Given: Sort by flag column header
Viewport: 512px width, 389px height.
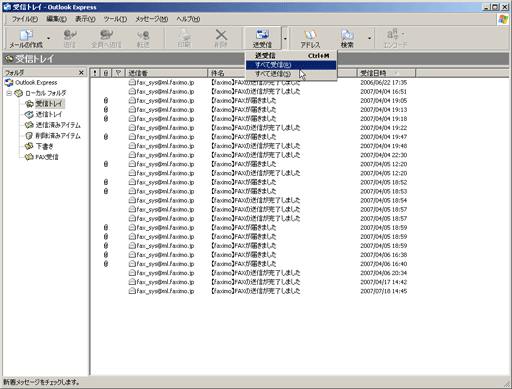Looking at the screenshot, I should pos(118,73).
